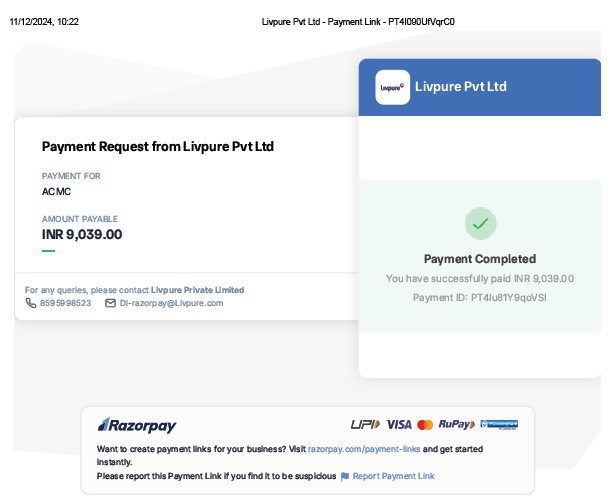Click the PCI compliance badge
The width and height of the screenshot is (610, 500).
pos(499,424)
